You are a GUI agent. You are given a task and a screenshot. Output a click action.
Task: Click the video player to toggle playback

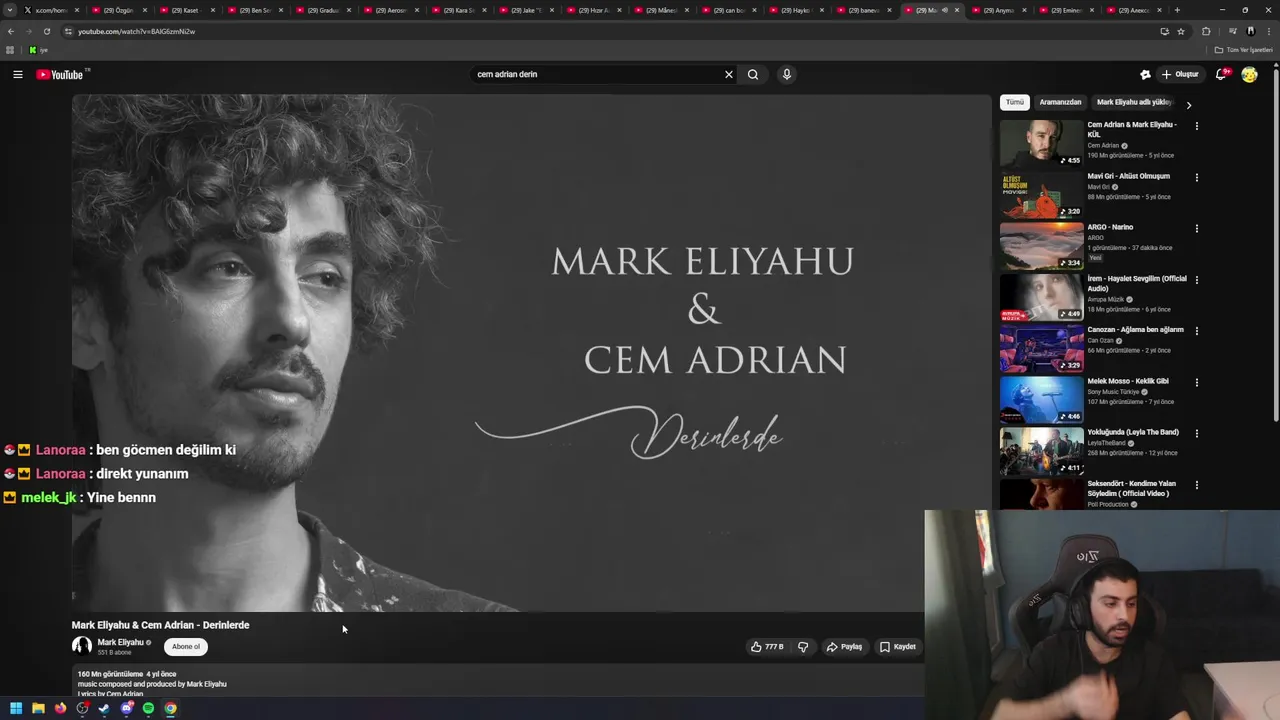(x=530, y=352)
